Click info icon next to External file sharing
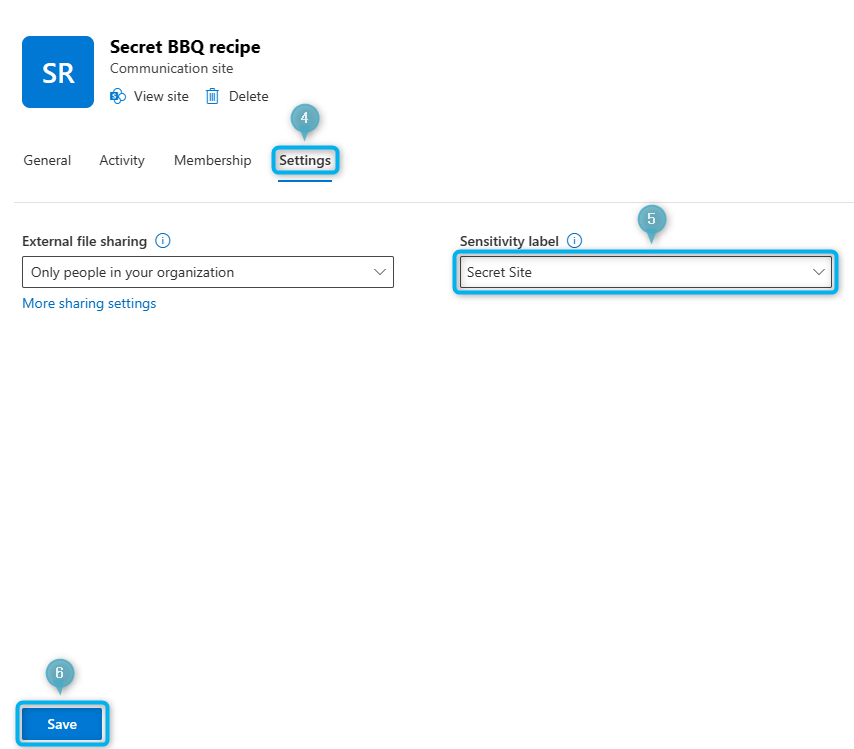This screenshot has height=749, width=854. [x=163, y=241]
